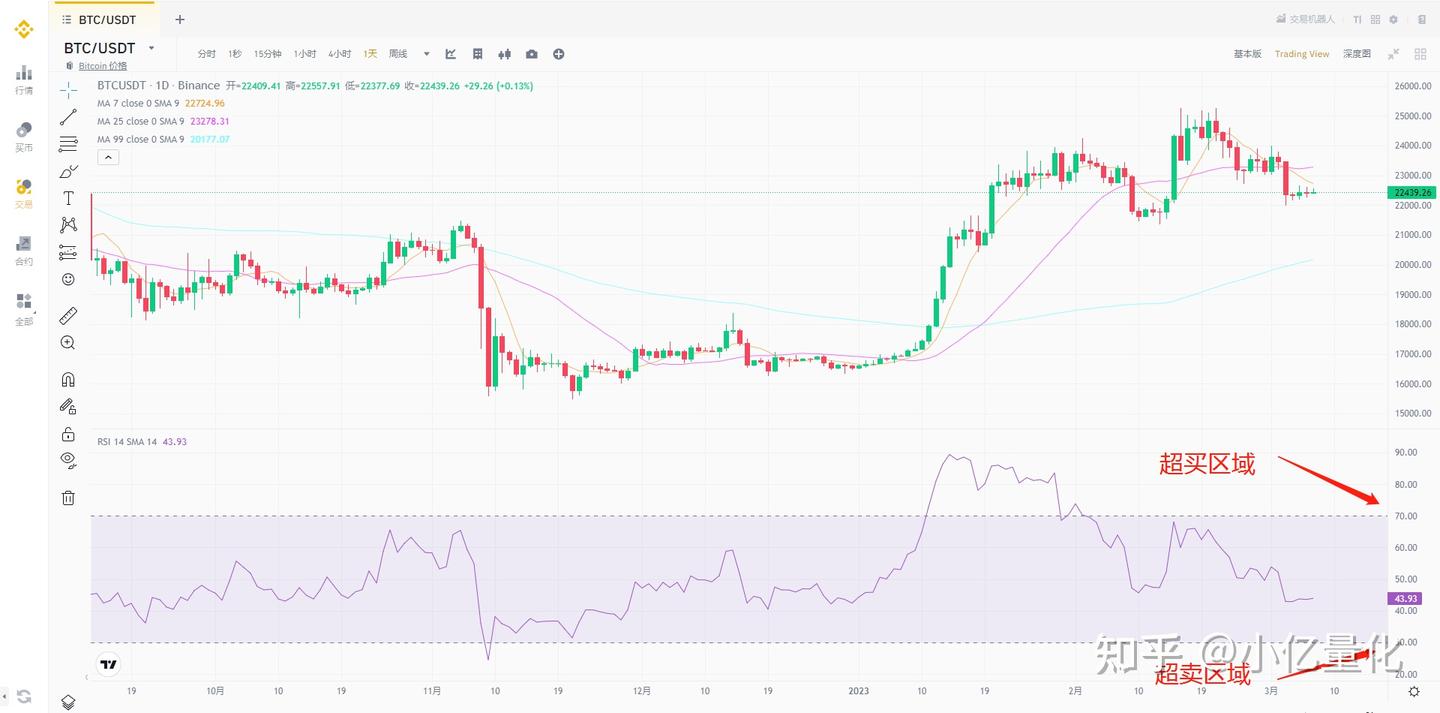Select the 1天 interval
Image resolution: width=1440 pixels, height=713 pixels.
370,54
